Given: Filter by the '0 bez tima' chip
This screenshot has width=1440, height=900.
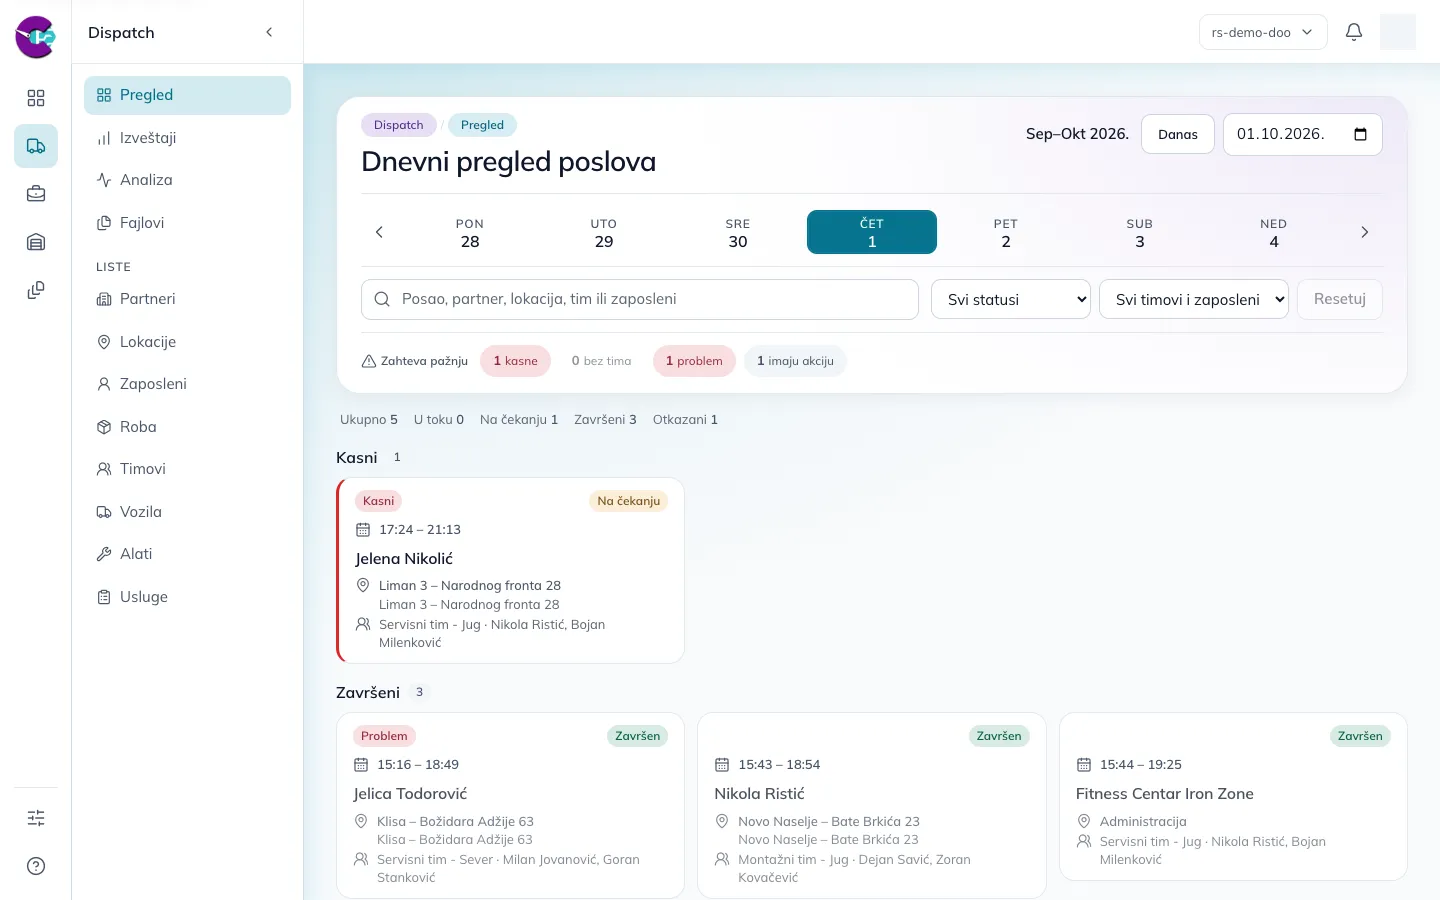Looking at the screenshot, I should coord(601,361).
